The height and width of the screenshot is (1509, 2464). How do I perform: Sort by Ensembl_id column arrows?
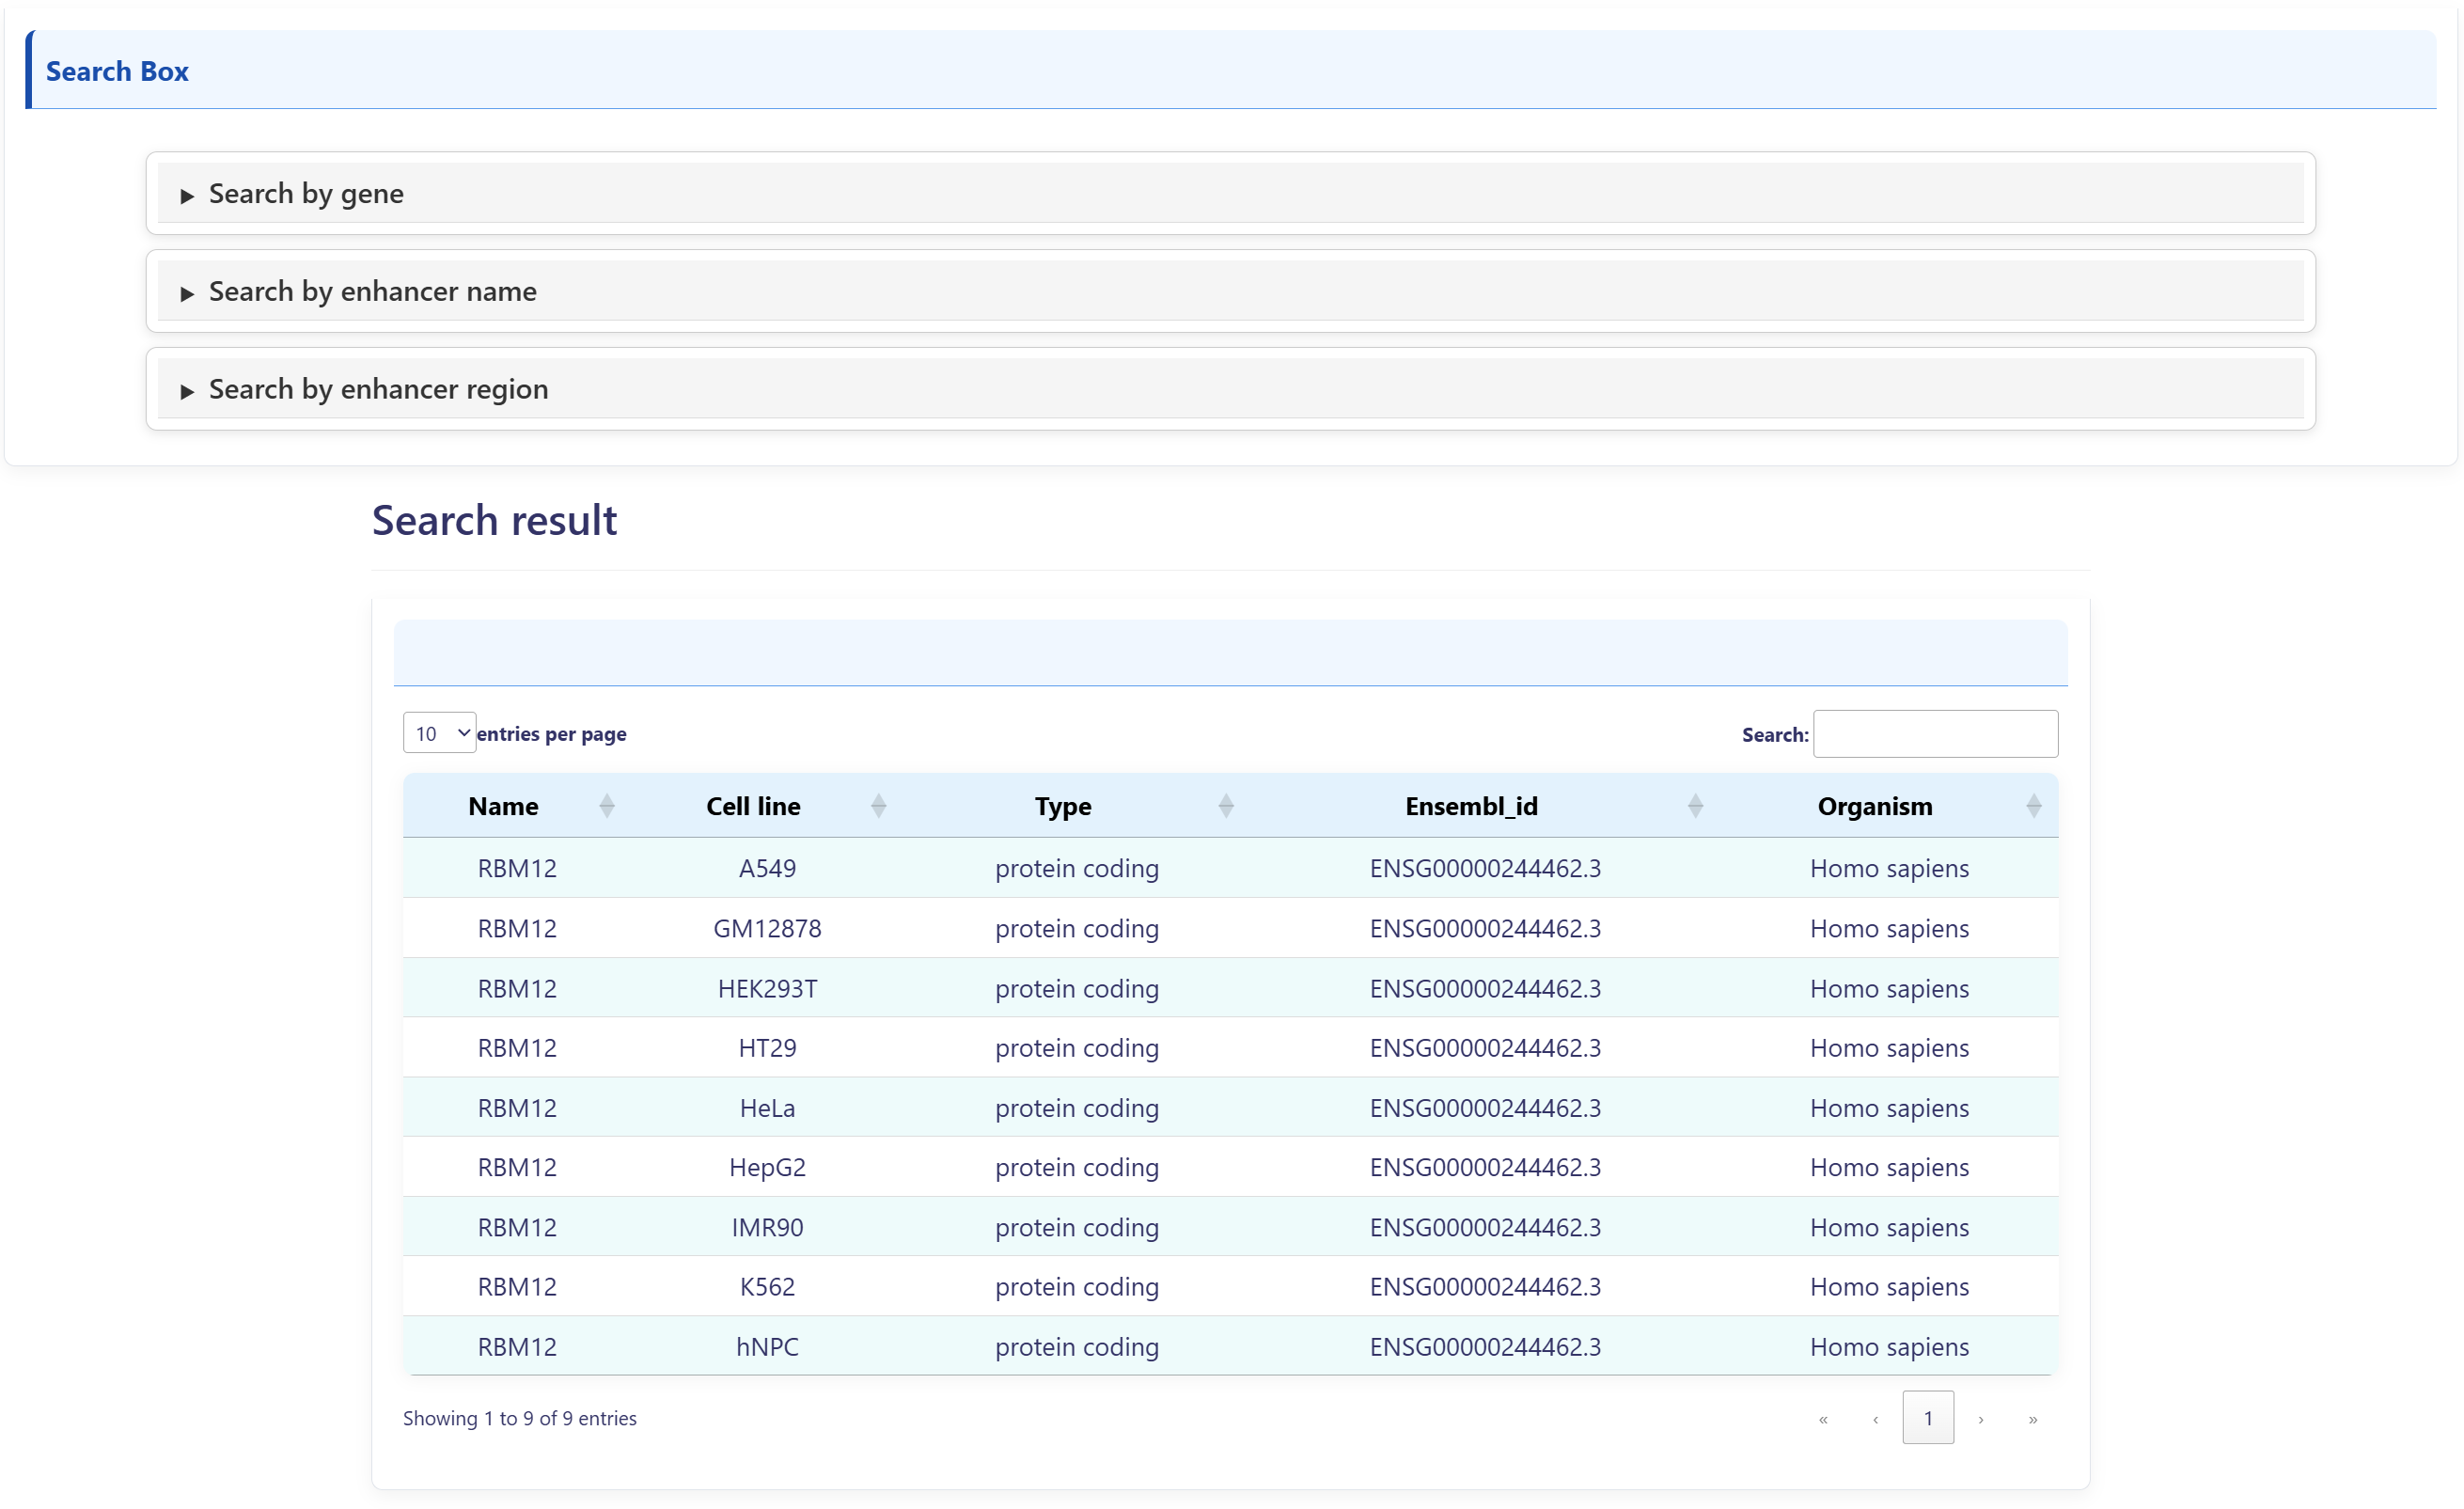[x=1695, y=806]
